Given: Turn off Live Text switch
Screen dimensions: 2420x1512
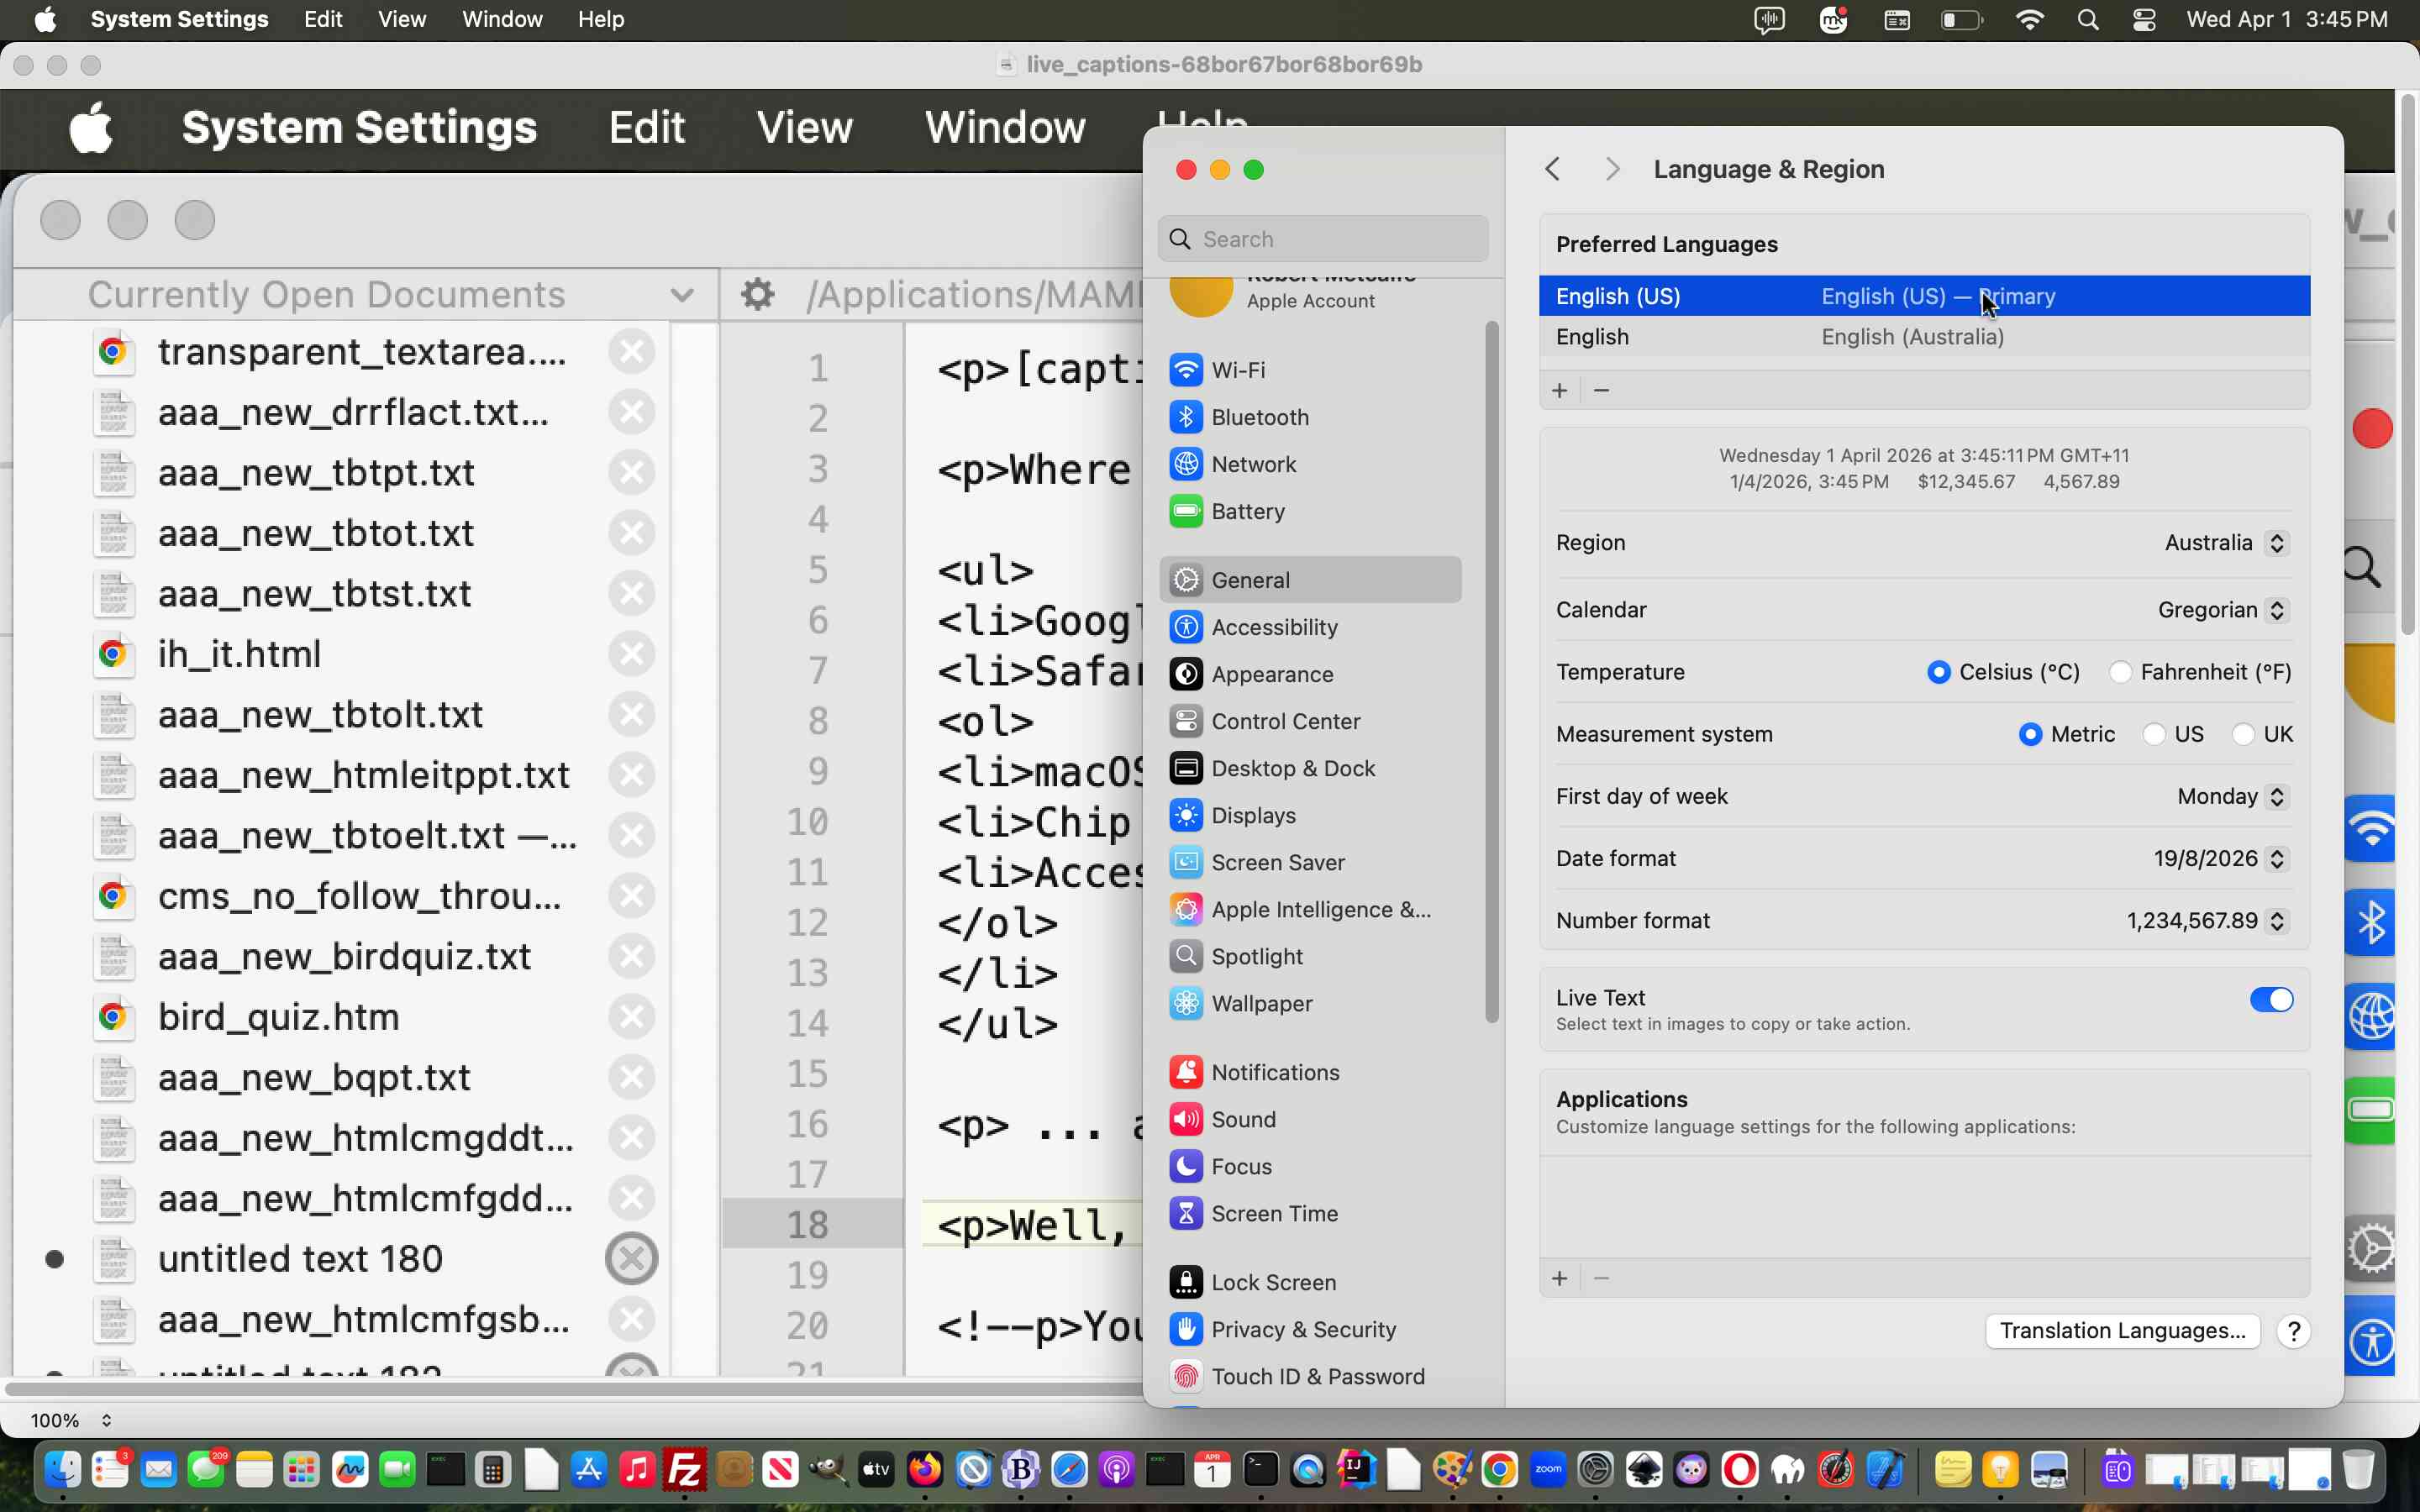Looking at the screenshot, I should [2270, 1000].
